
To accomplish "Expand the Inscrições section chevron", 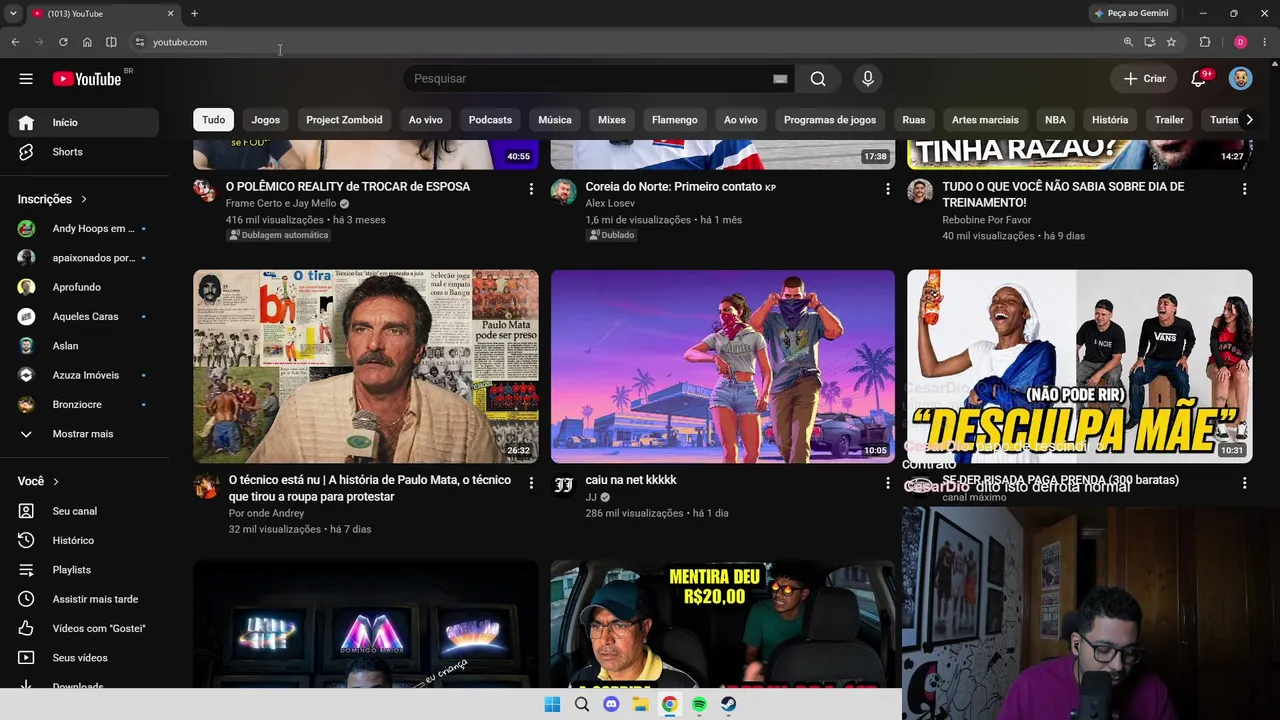I will click(84, 199).
